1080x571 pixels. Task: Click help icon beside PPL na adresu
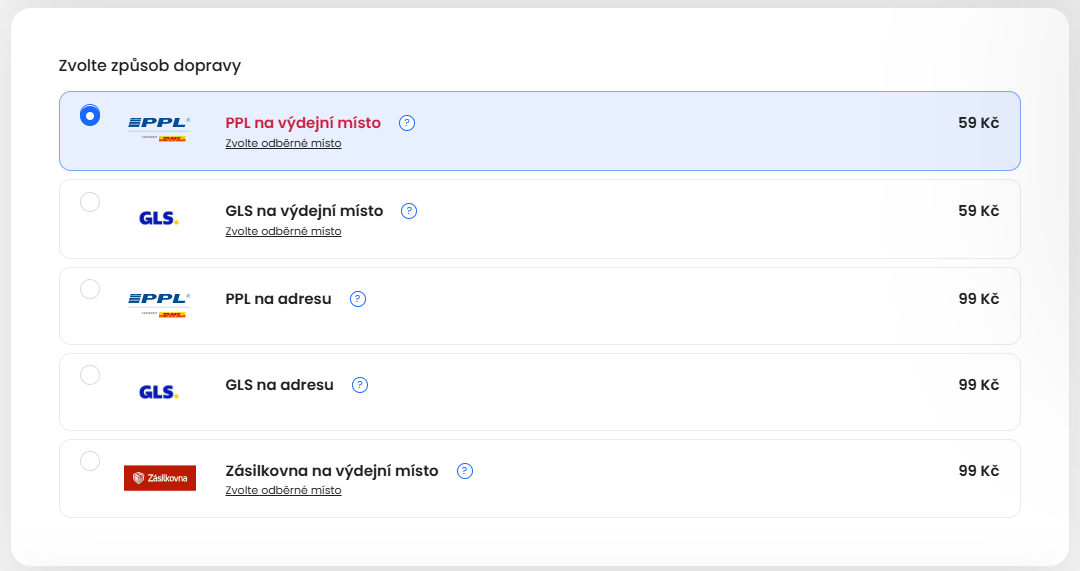358,299
